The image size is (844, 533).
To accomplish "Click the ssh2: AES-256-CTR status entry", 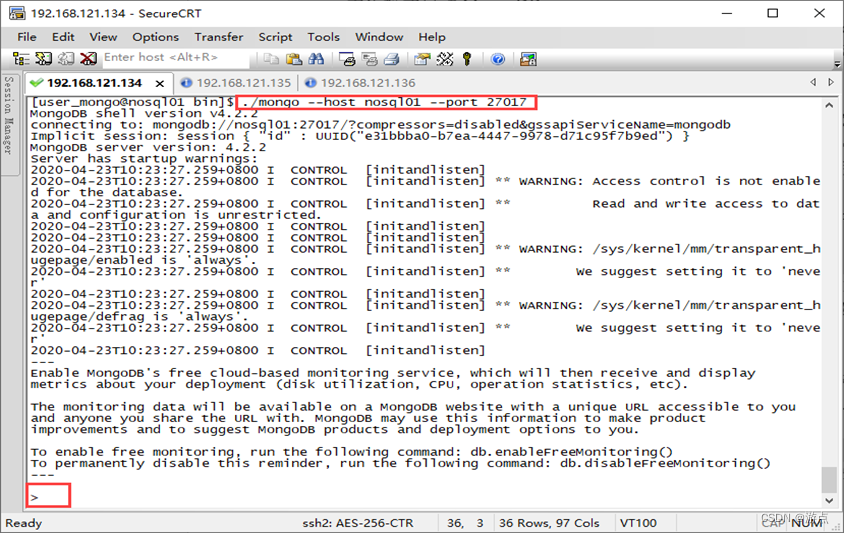I will pos(357,523).
